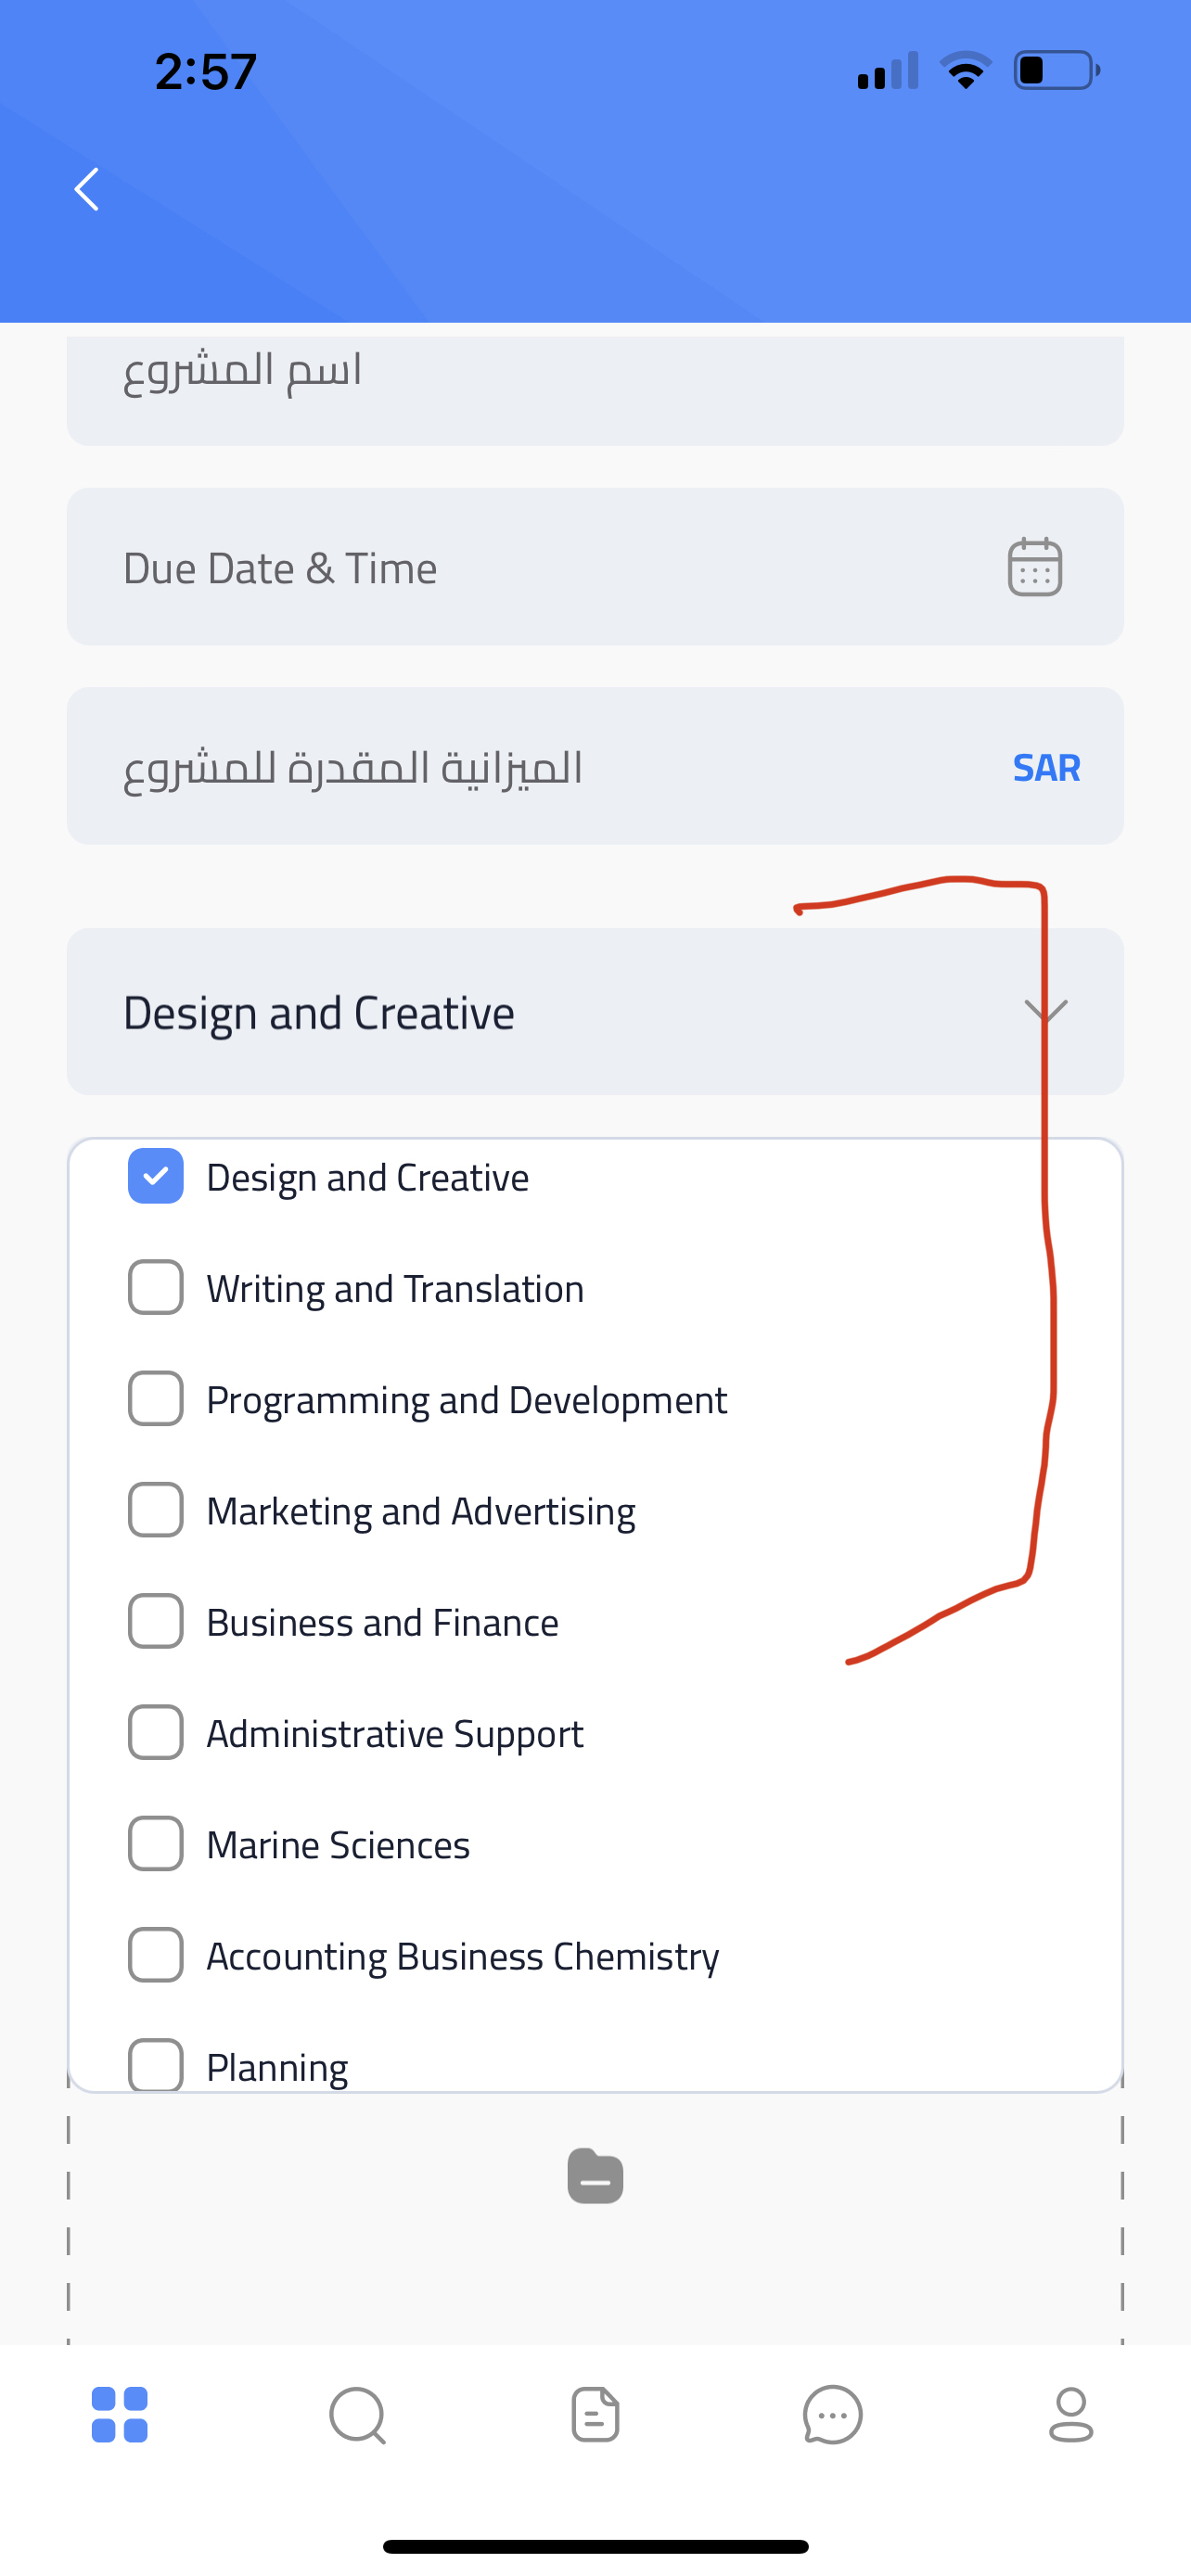Screen dimensions: 1191x2576
Task: Focus the Due Date & Time field
Action: click(595, 567)
